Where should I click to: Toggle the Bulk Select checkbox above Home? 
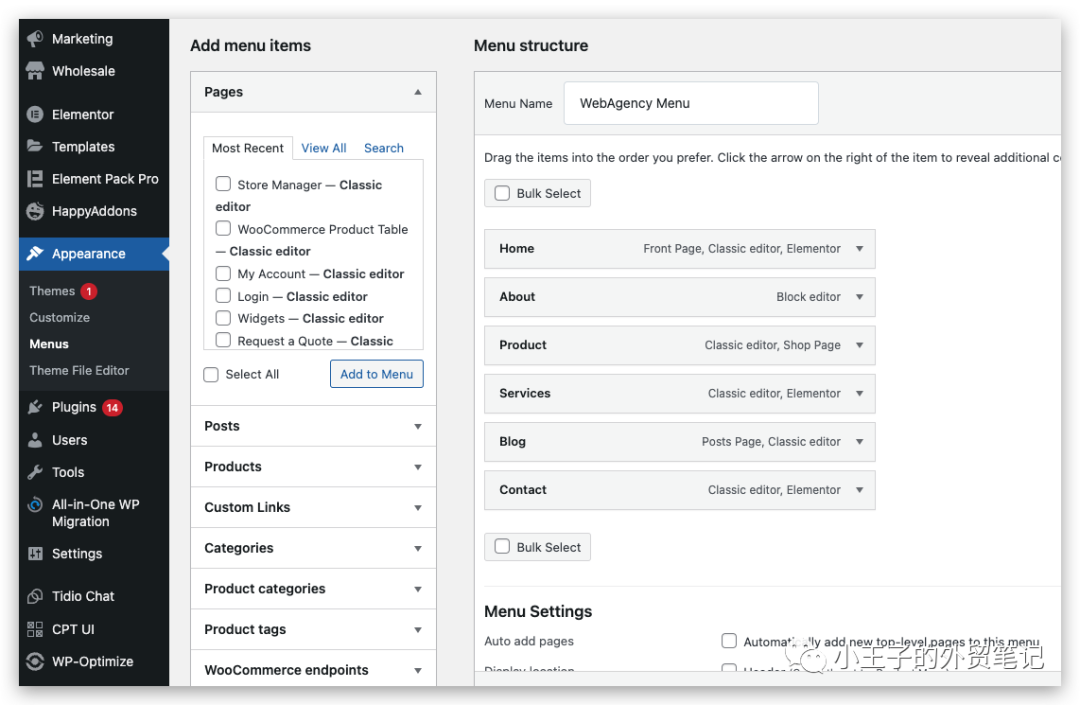pos(503,193)
